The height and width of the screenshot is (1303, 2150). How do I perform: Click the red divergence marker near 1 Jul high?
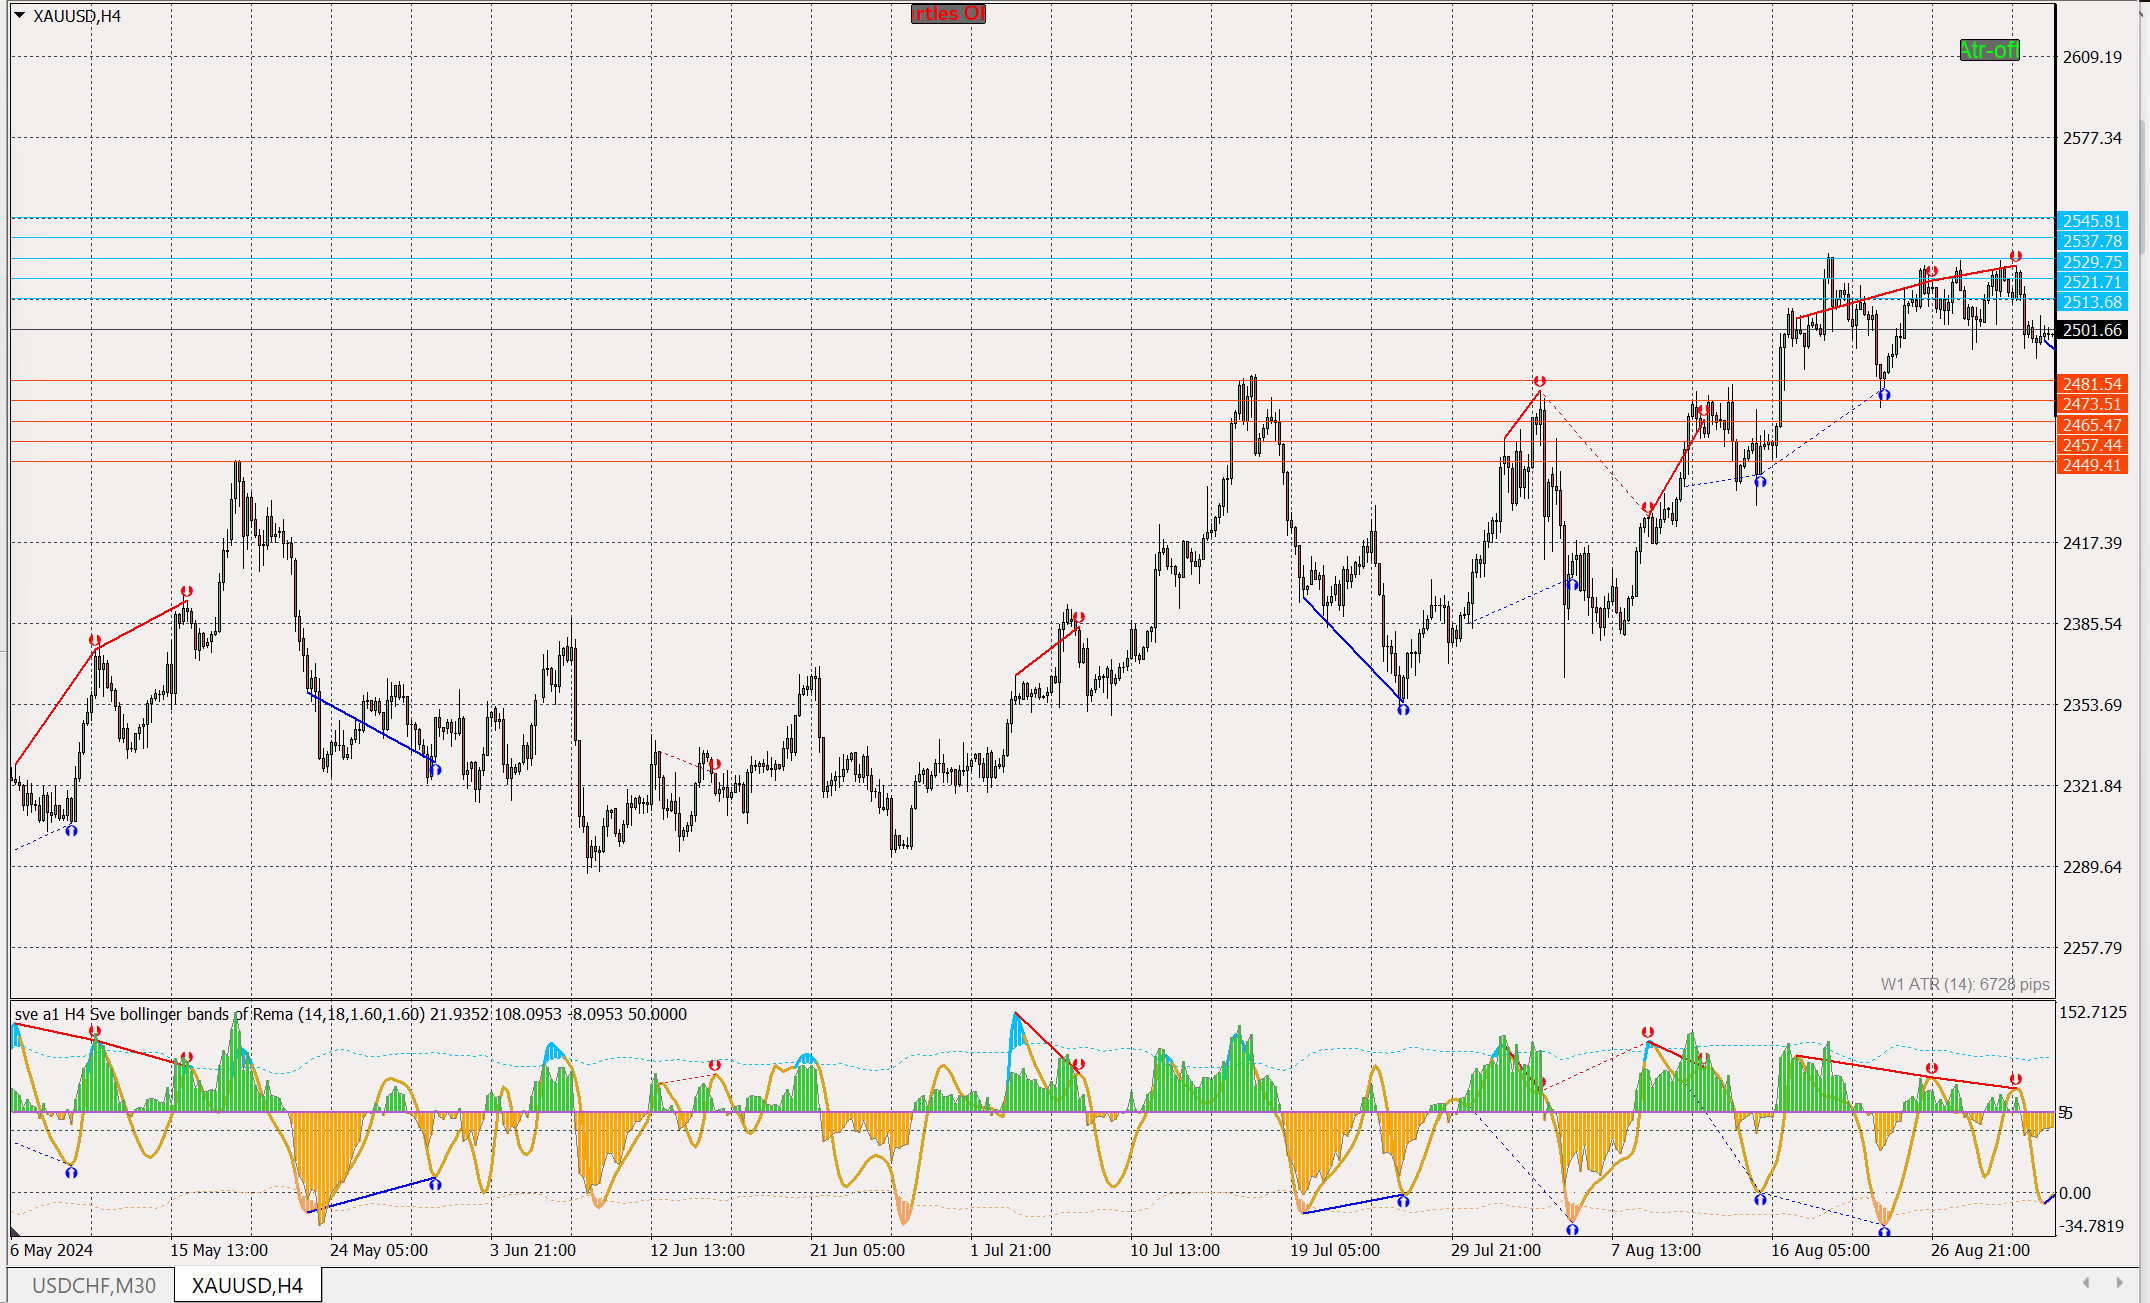tap(1078, 618)
